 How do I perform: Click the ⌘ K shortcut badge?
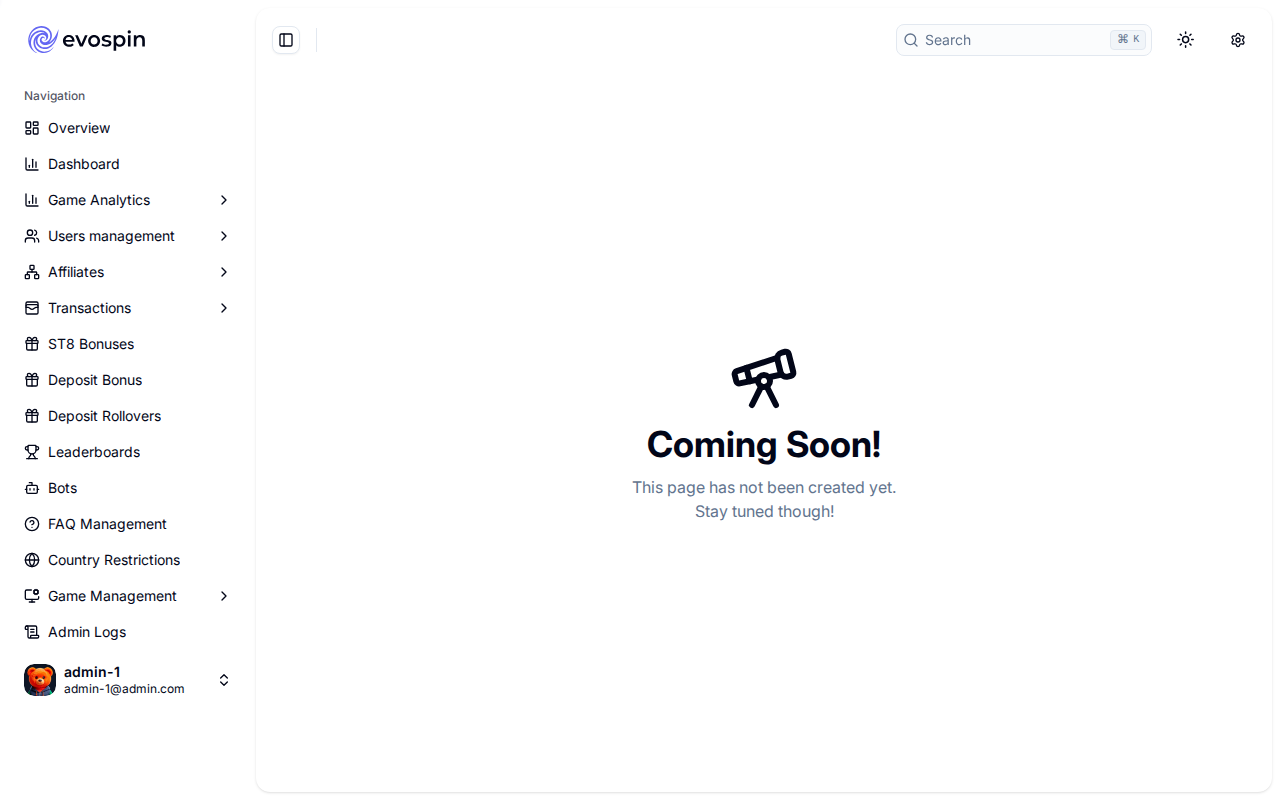[1128, 40]
